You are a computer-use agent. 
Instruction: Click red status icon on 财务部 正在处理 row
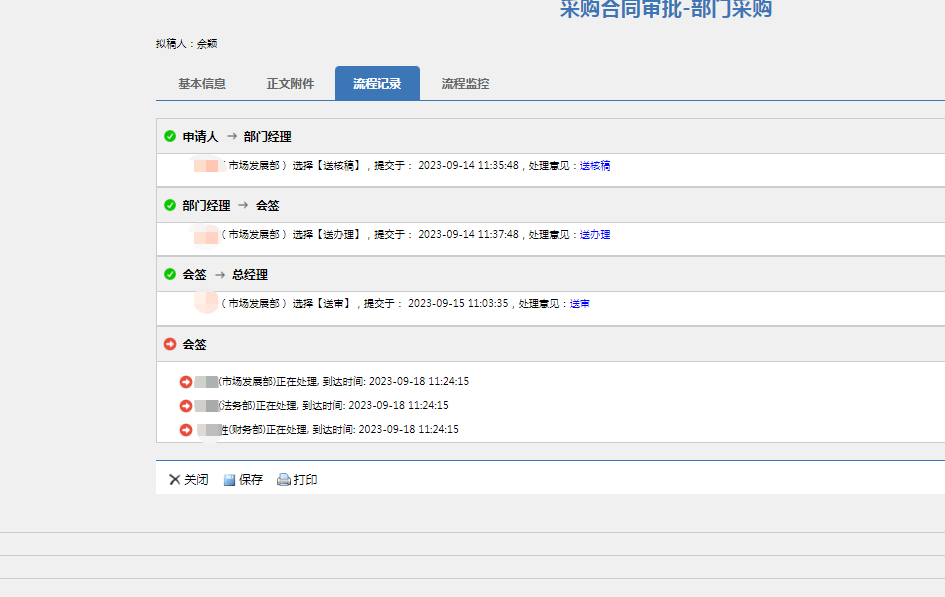click(186, 430)
